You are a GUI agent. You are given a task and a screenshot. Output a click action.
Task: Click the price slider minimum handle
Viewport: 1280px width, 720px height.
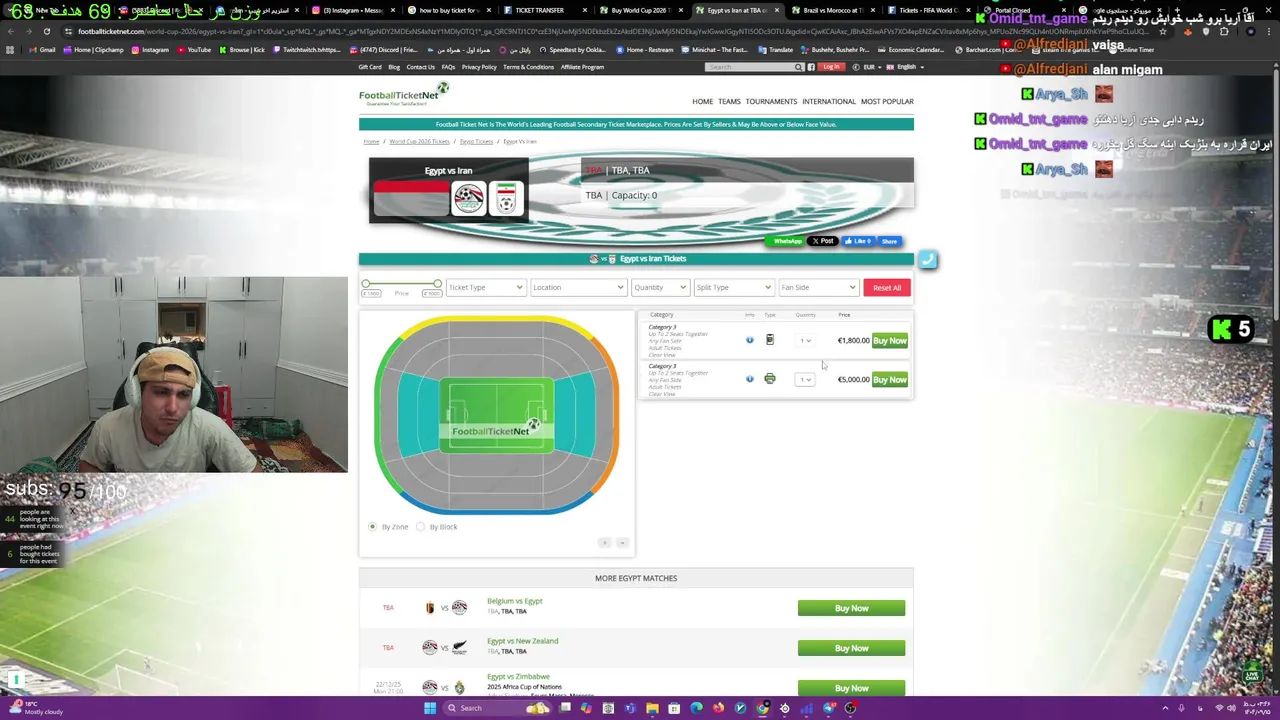pyautogui.click(x=366, y=285)
